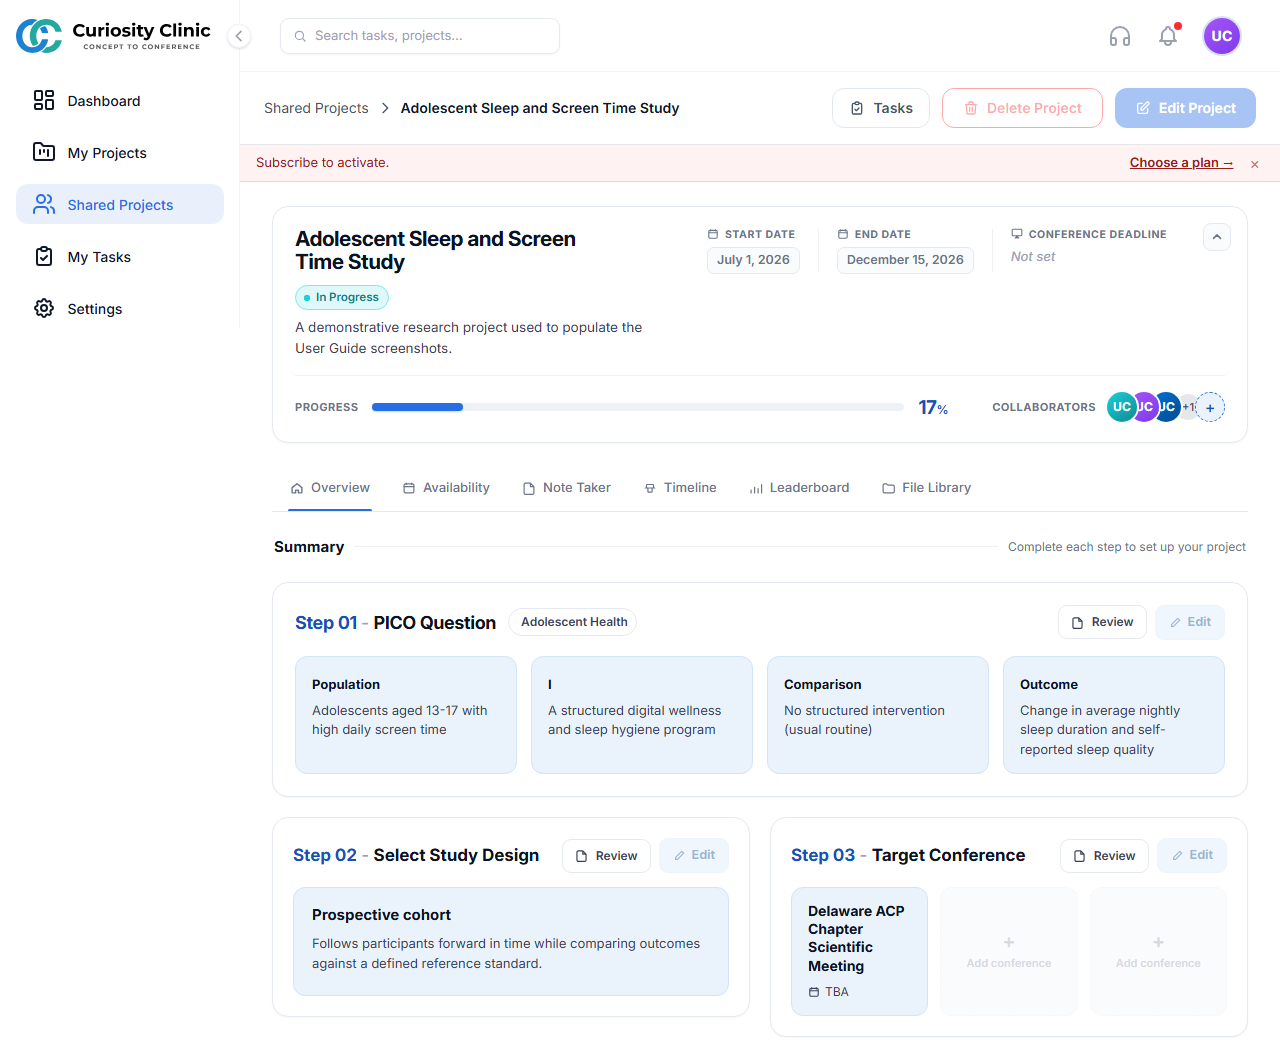The image size is (1280, 1061).
Task: Click the Delete Project button
Action: (x=1022, y=108)
